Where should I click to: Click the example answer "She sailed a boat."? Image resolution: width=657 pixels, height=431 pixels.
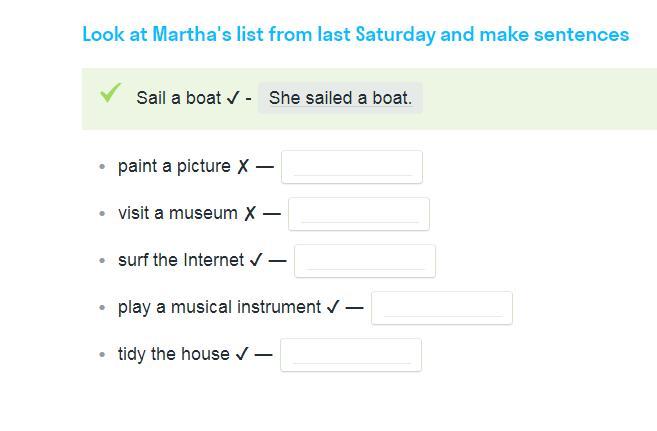point(340,98)
